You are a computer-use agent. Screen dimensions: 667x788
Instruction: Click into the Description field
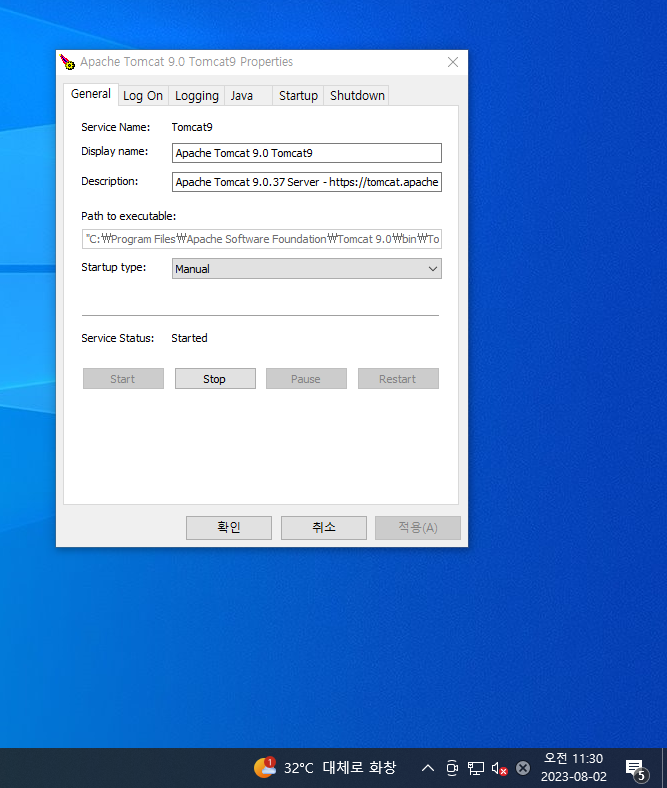pyautogui.click(x=307, y=182)
